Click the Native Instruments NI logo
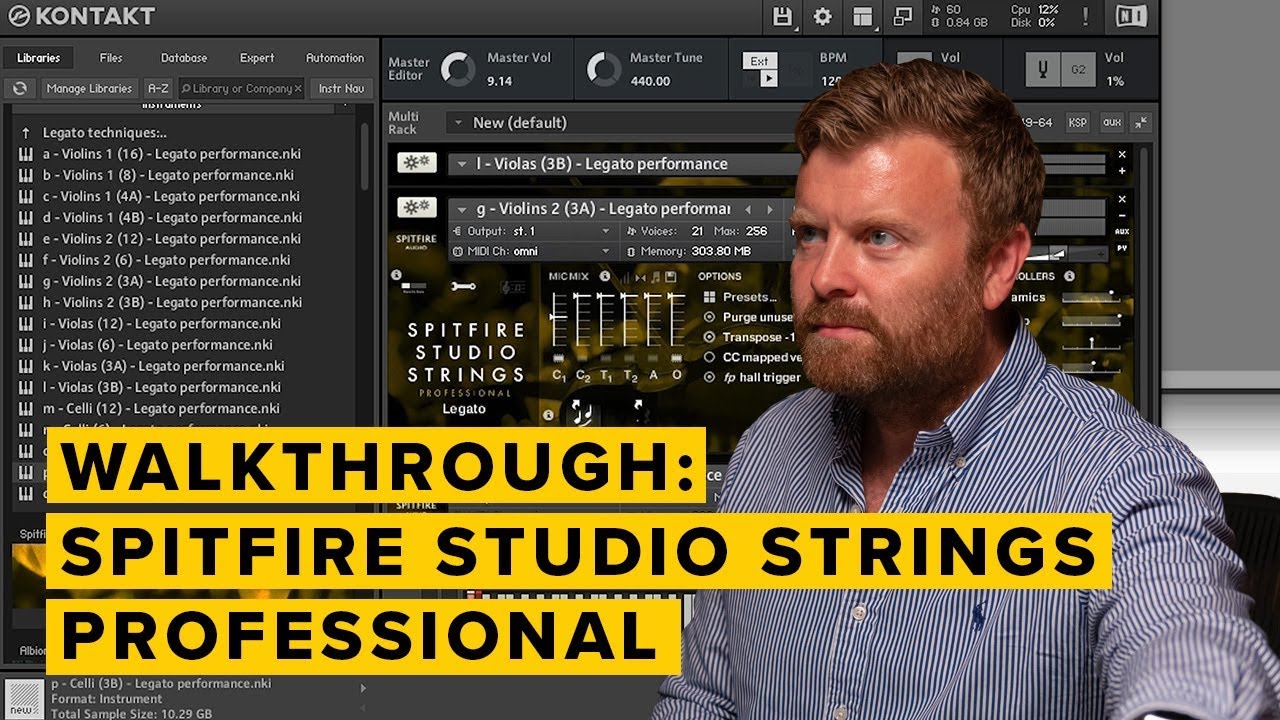1280x720 pixels. (x=1134, y=16)
